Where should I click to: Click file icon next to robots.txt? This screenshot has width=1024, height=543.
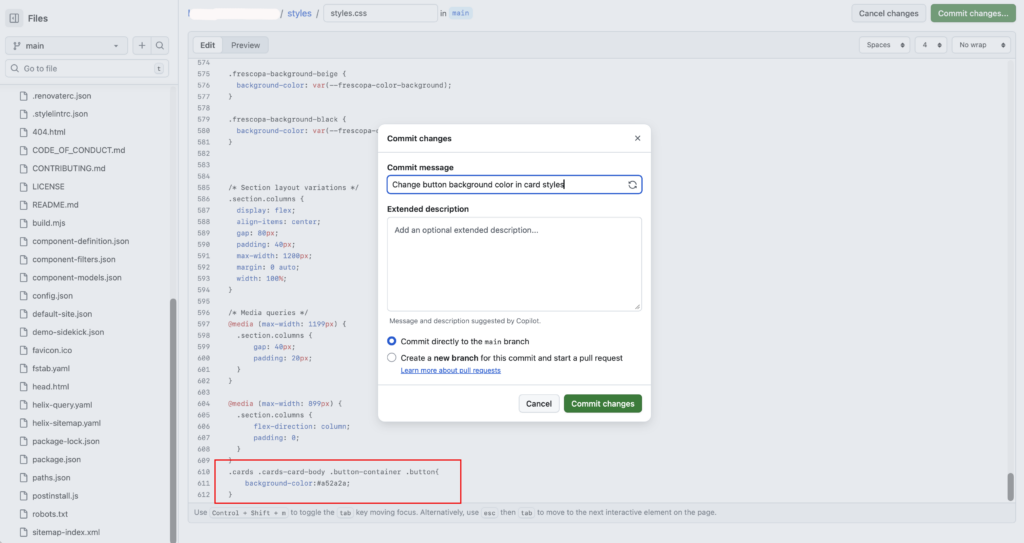(24, 514)
